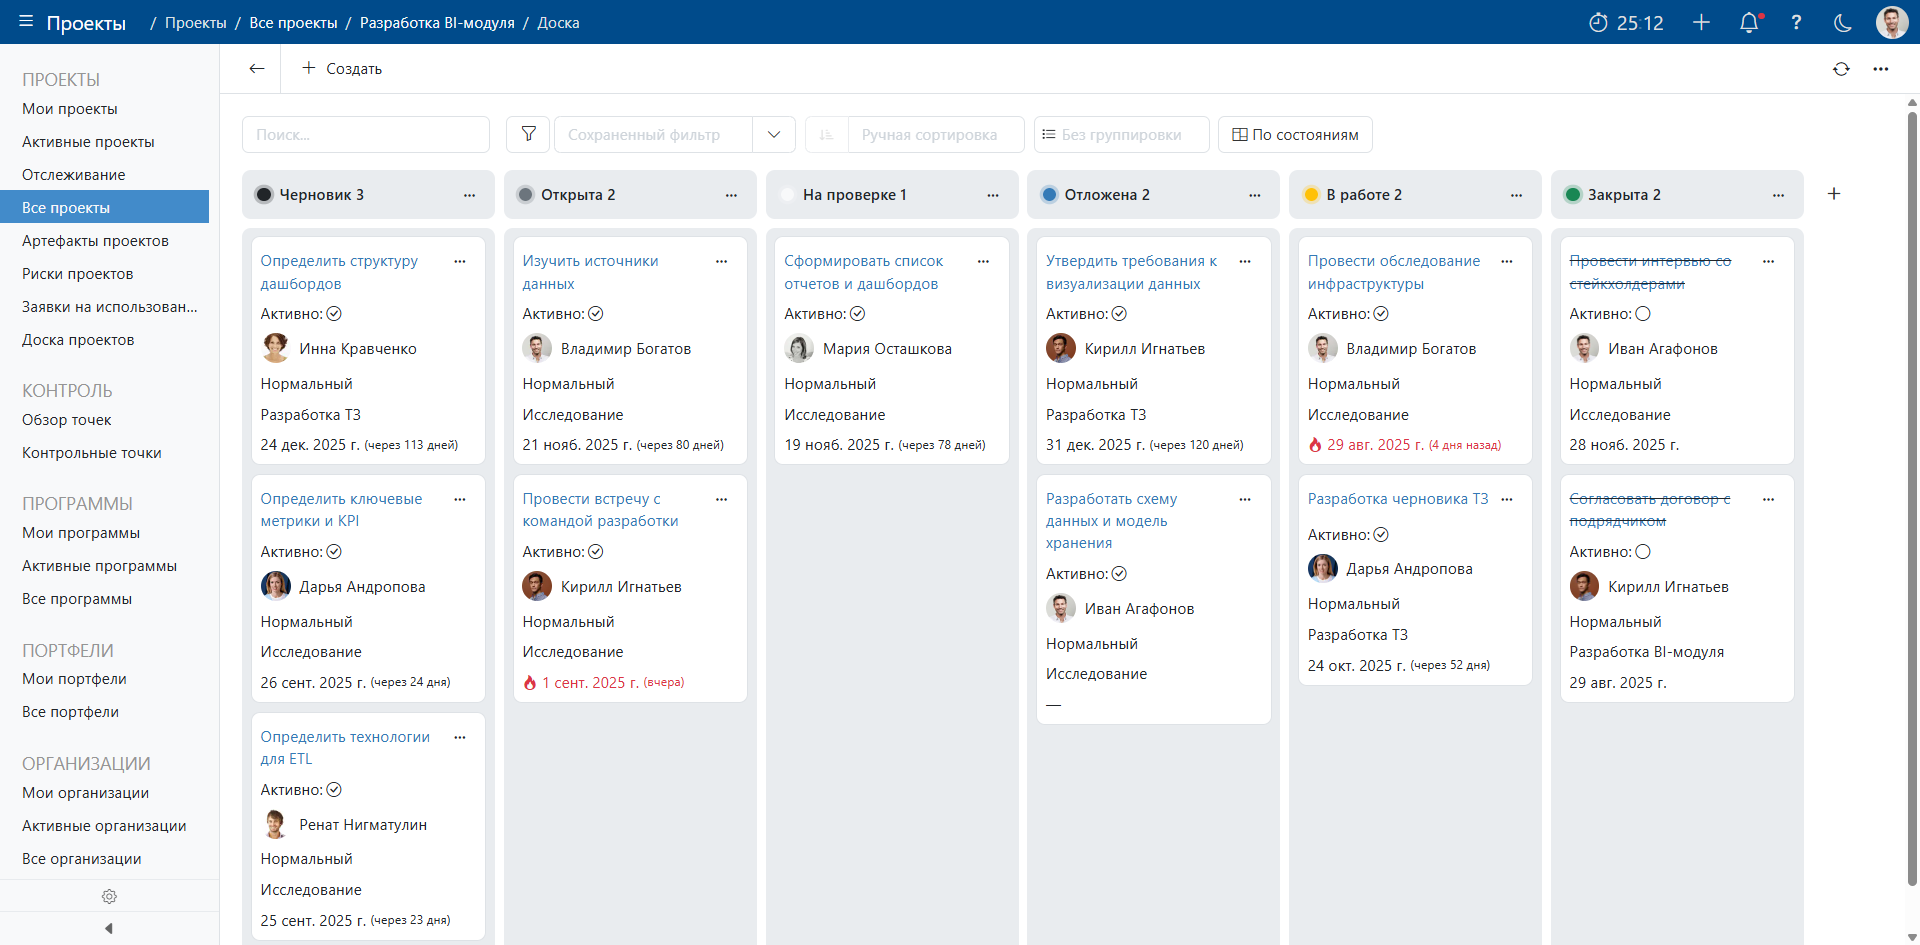Open the hamburger navigation menu

(26, 22)
